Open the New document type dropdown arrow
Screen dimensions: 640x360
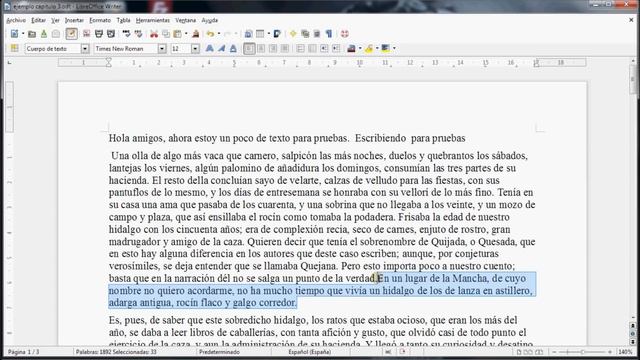pyautogui.click(x=23, y=34)
